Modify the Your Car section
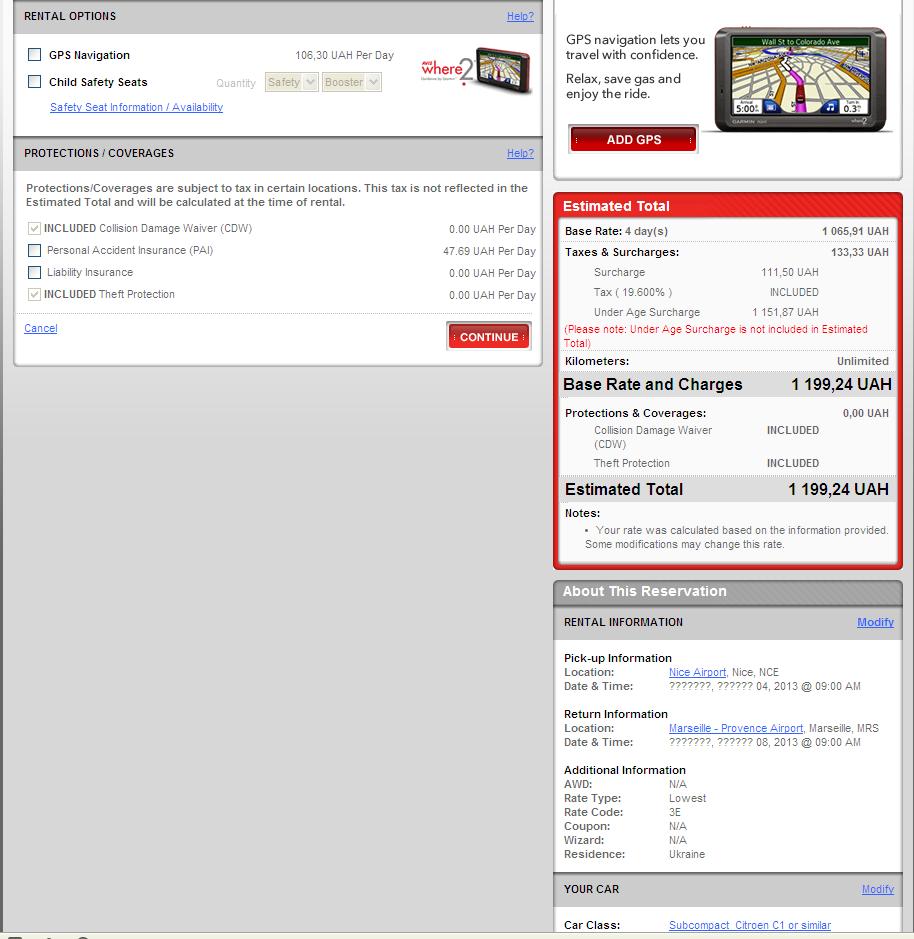The width and height of the screenshot is (914, 939). point(877,890)
